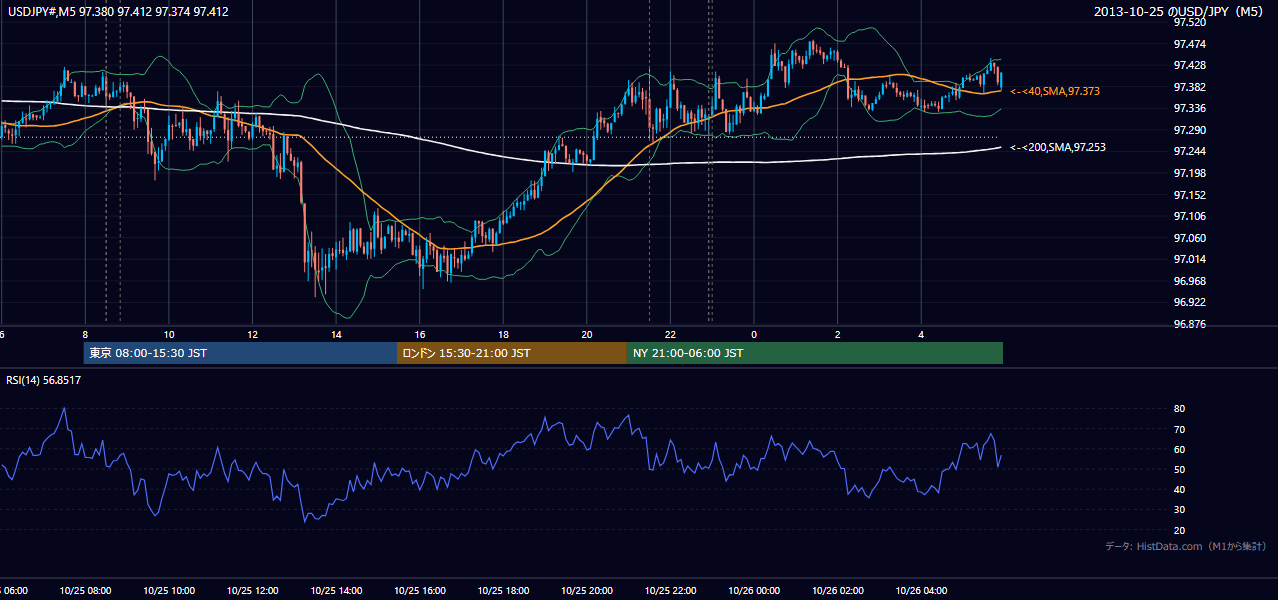Click price axis label 97.520
Viewport: 1278px width, 600px height.
[1189, 22]
